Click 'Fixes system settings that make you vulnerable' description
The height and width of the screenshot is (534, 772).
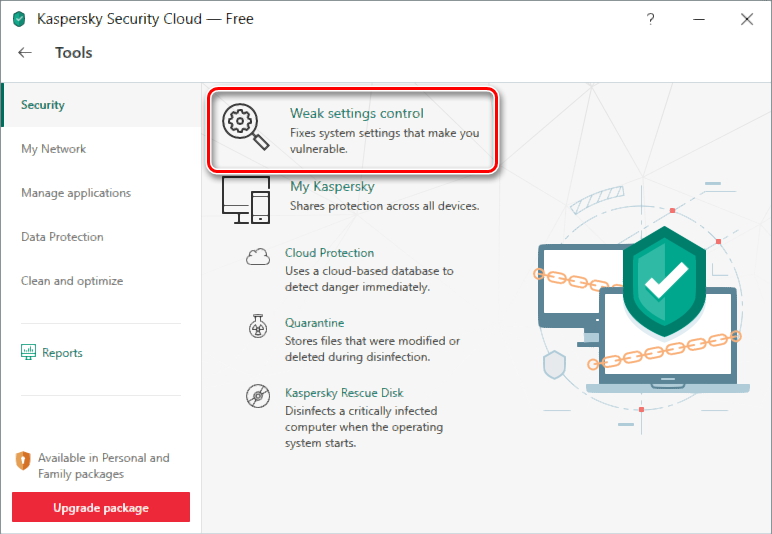pyautogui.click(x=385, y=141)
